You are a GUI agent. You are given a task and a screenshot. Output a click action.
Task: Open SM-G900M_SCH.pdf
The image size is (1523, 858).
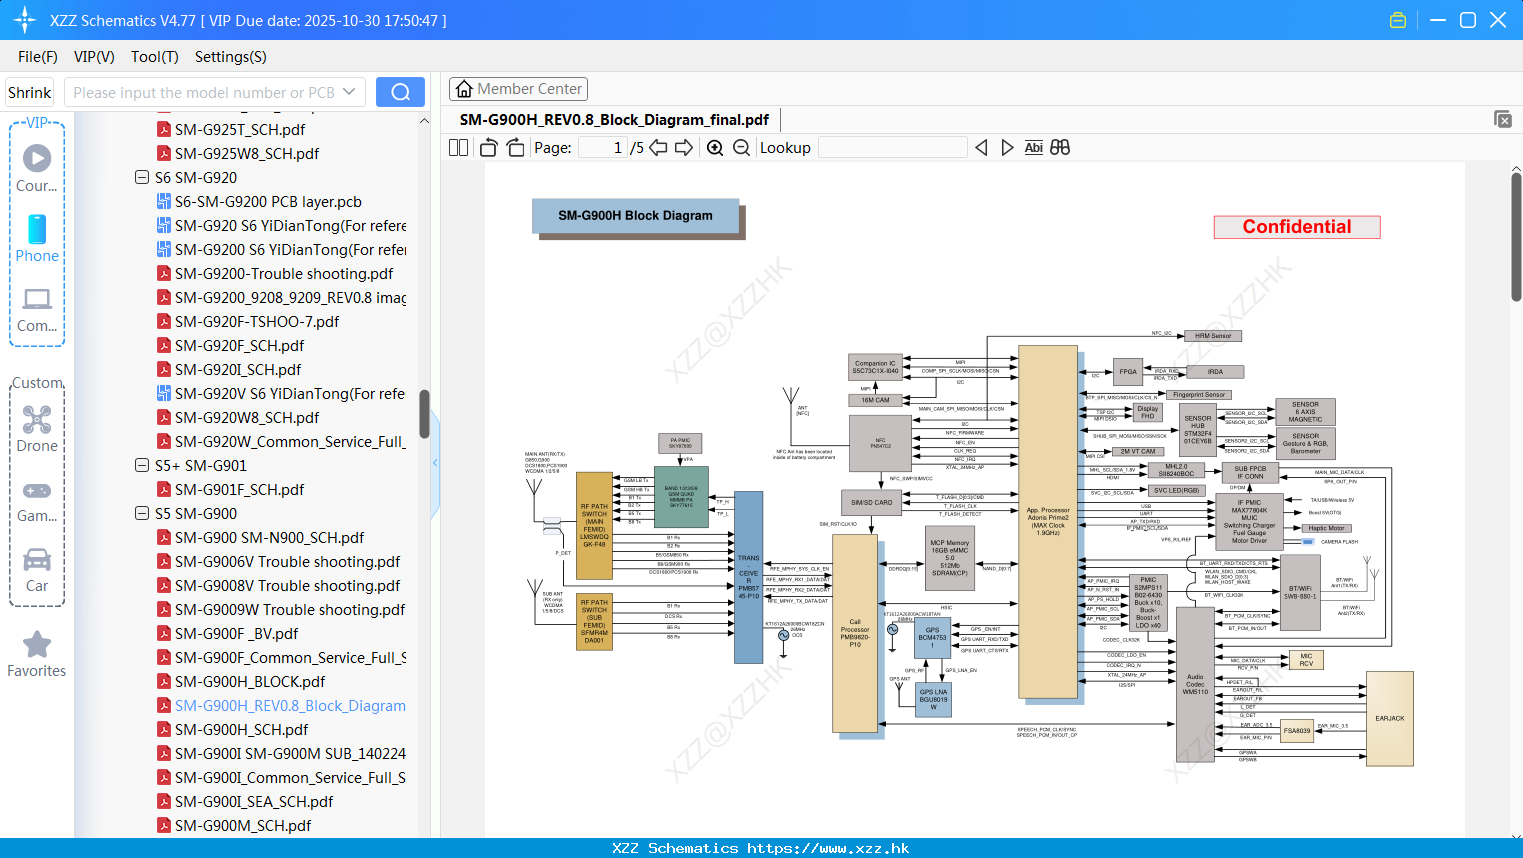click(x=233, y=825)
